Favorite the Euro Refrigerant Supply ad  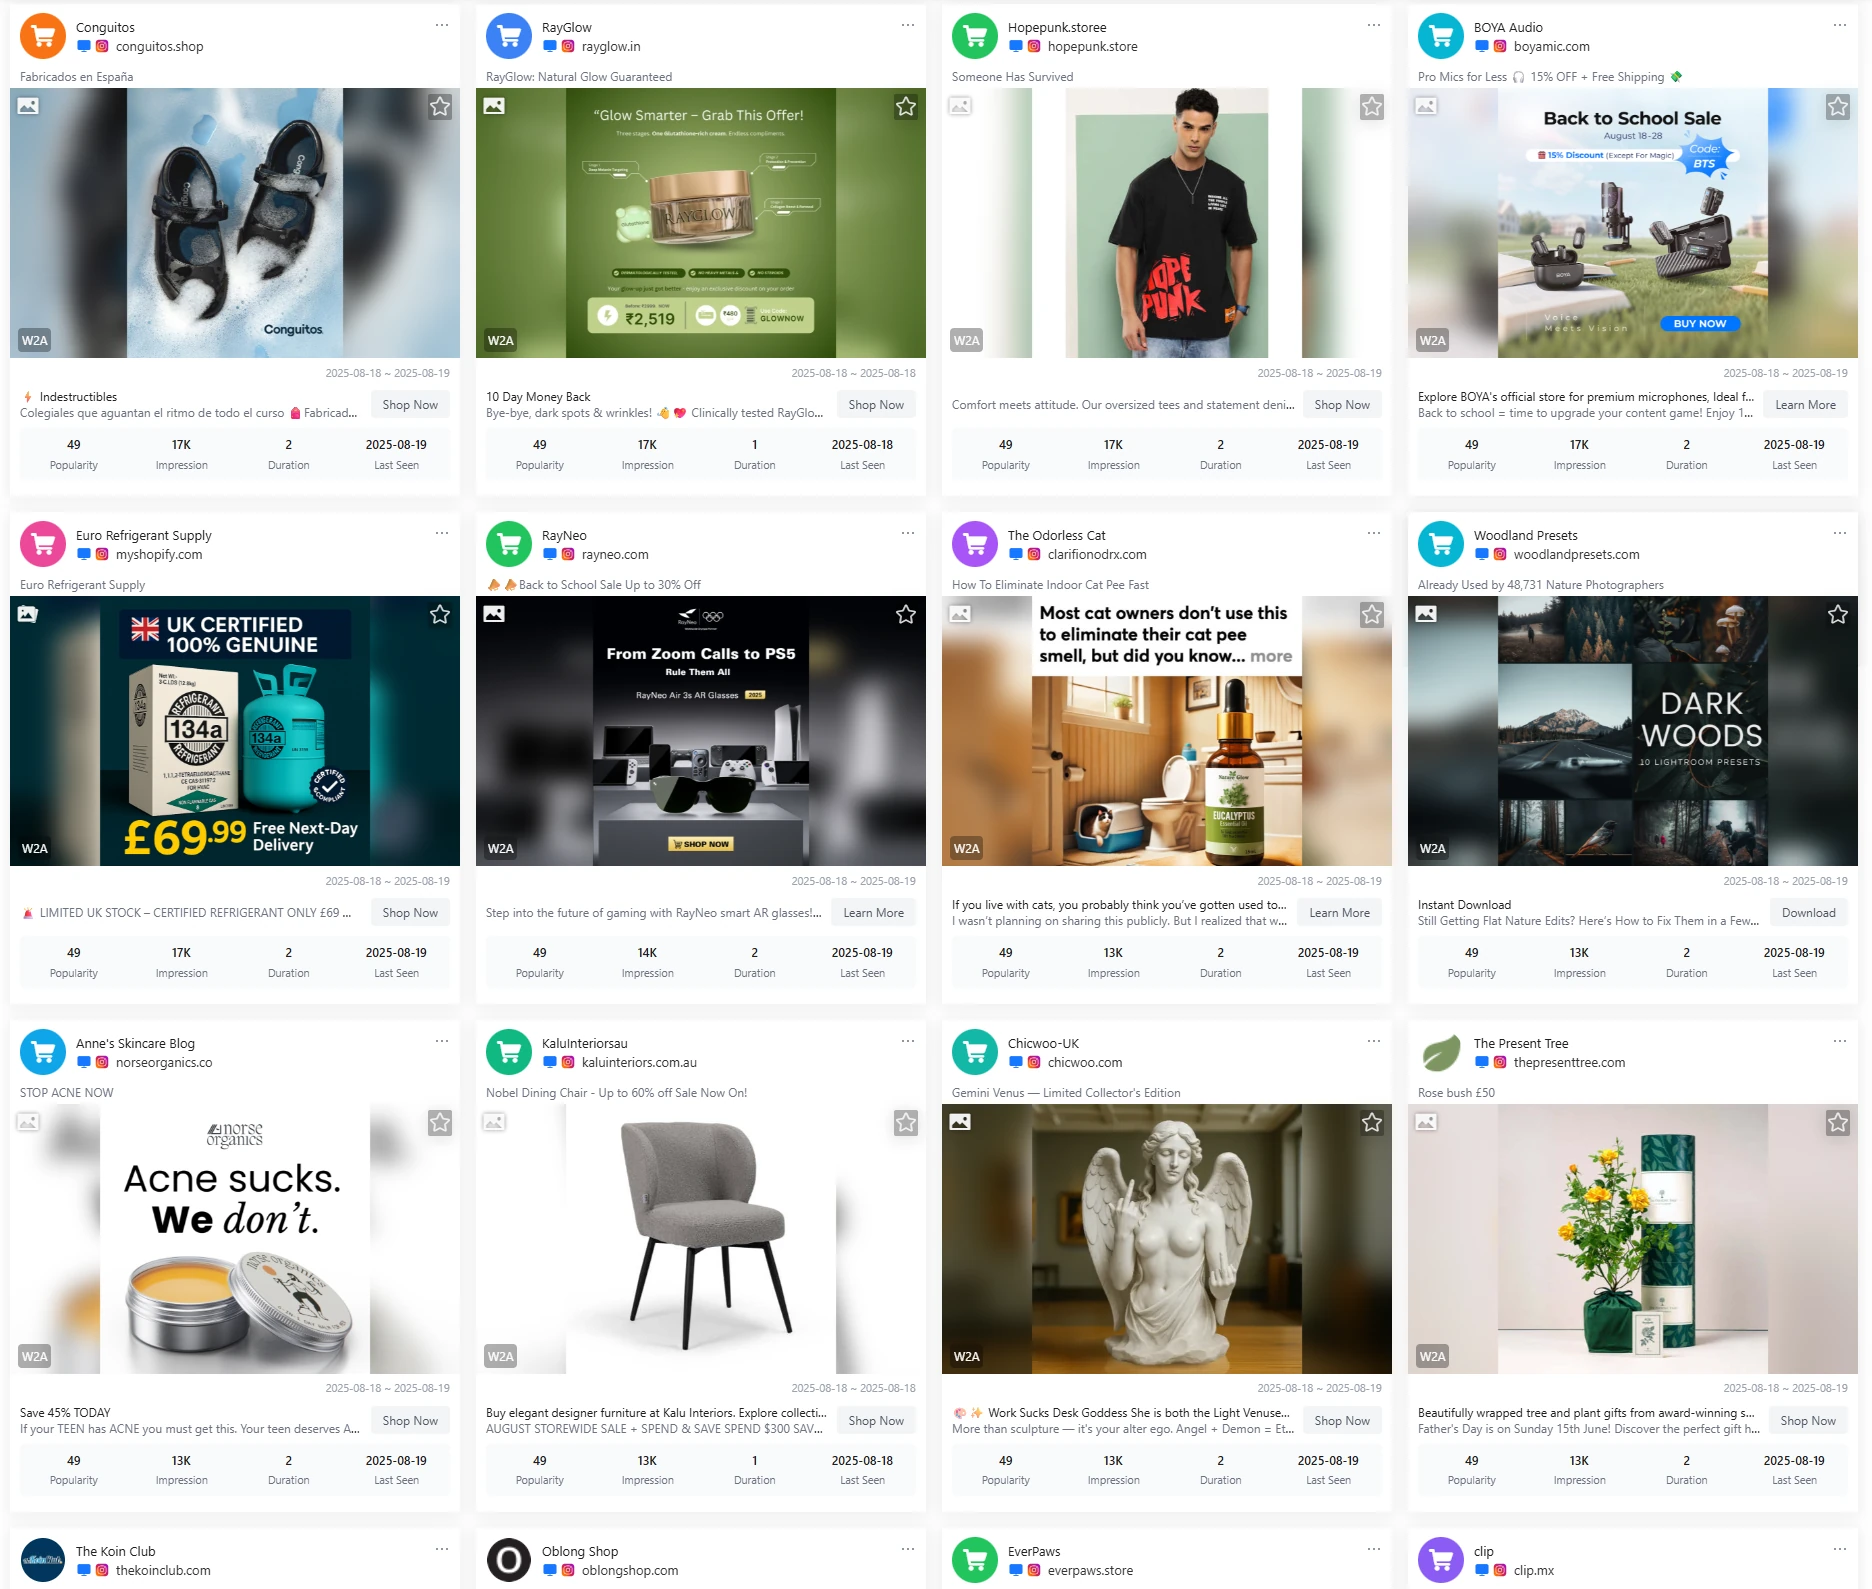[x=439, y=615]
